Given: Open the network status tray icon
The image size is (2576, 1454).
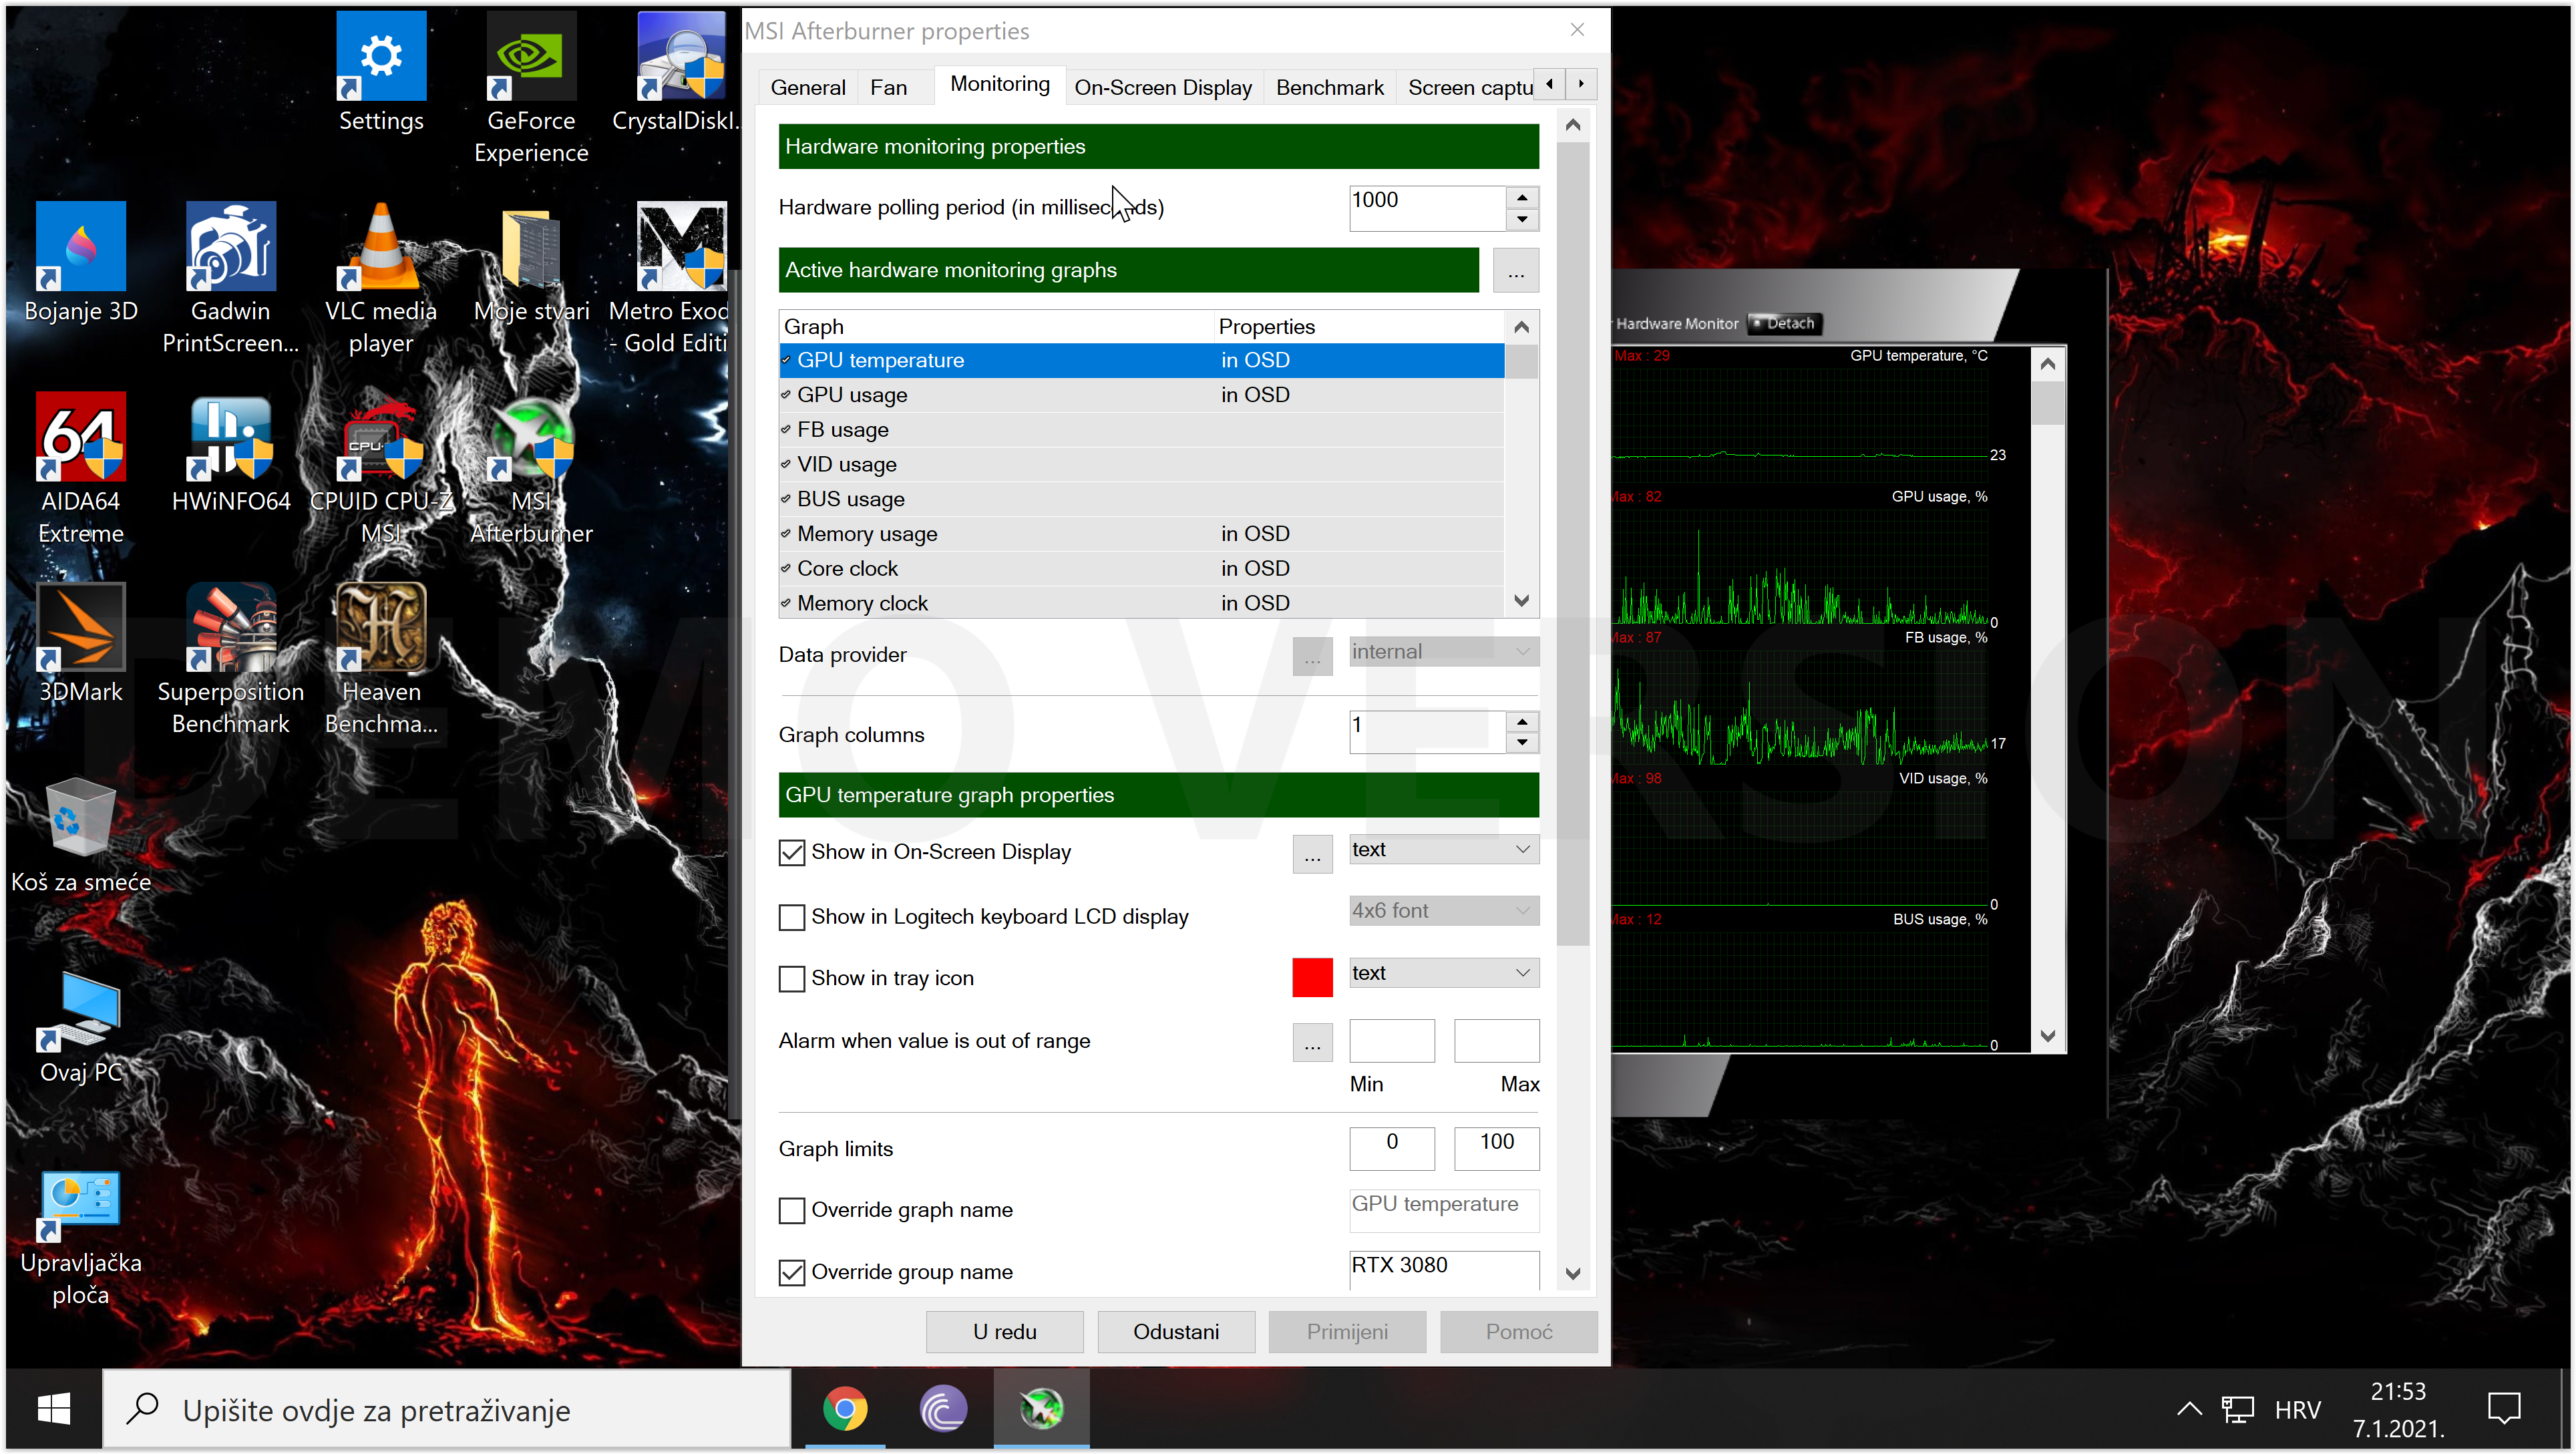Looking at the screenshot, I should click(2237, 1410).
